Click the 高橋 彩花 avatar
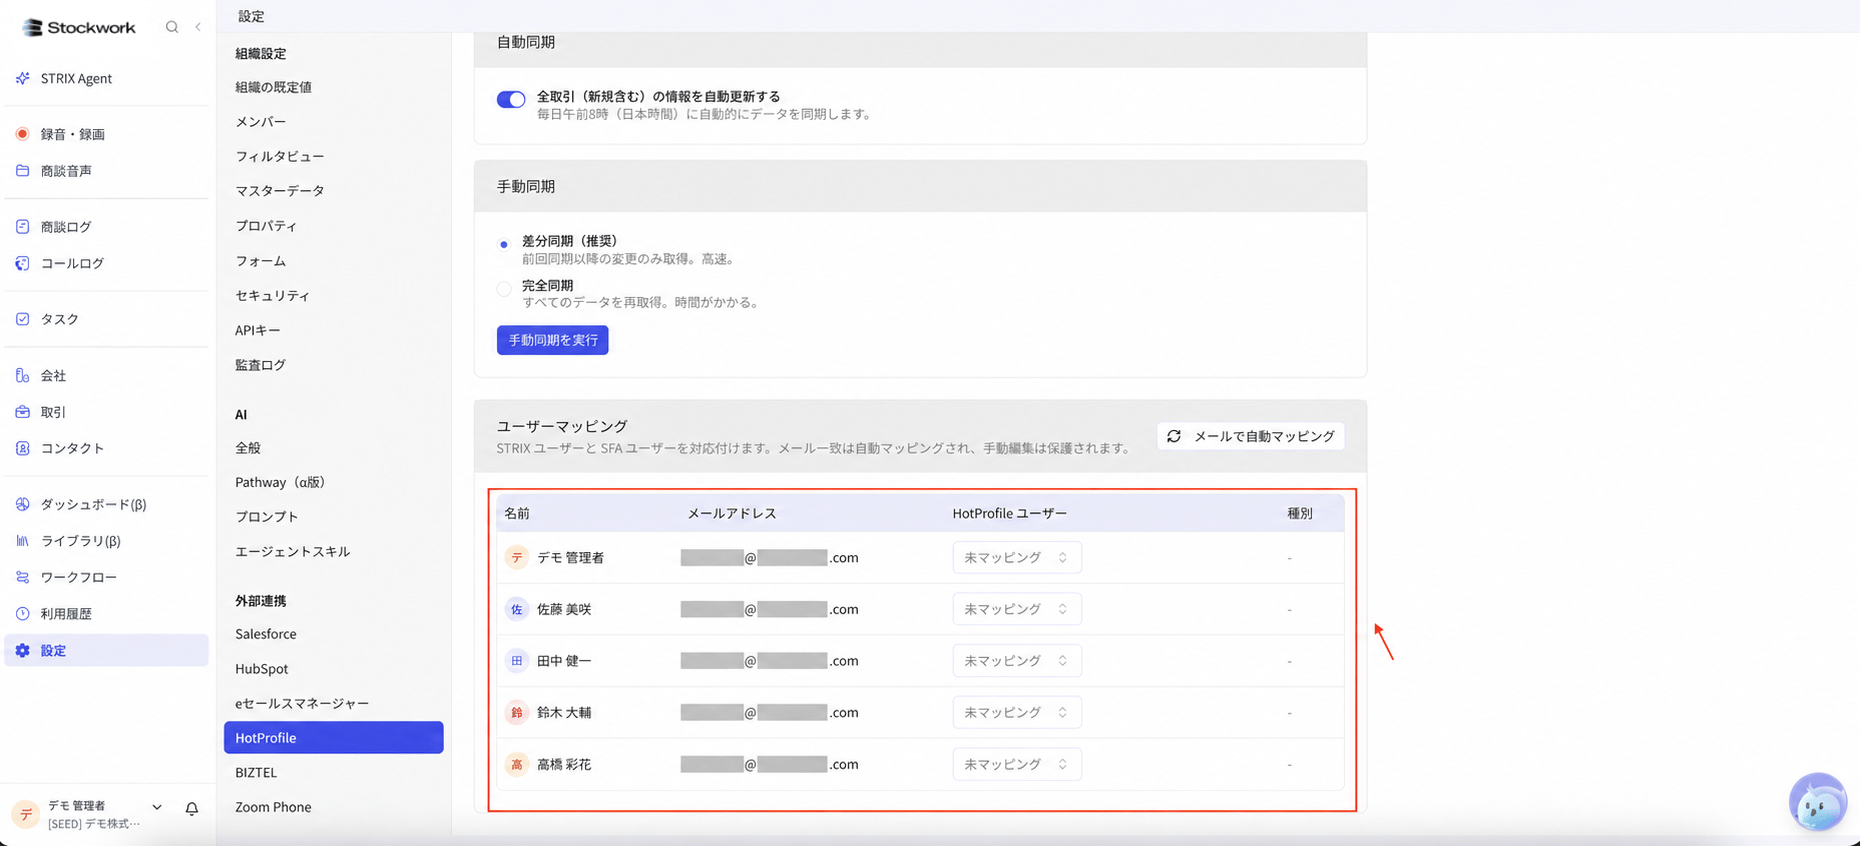 click(517, 764)
